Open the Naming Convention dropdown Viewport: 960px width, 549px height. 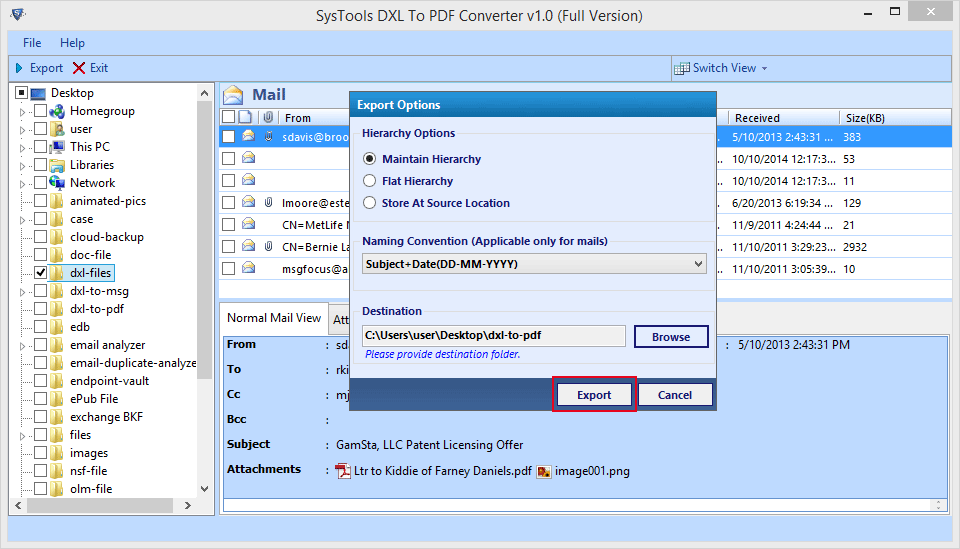[x=534, y=264]
